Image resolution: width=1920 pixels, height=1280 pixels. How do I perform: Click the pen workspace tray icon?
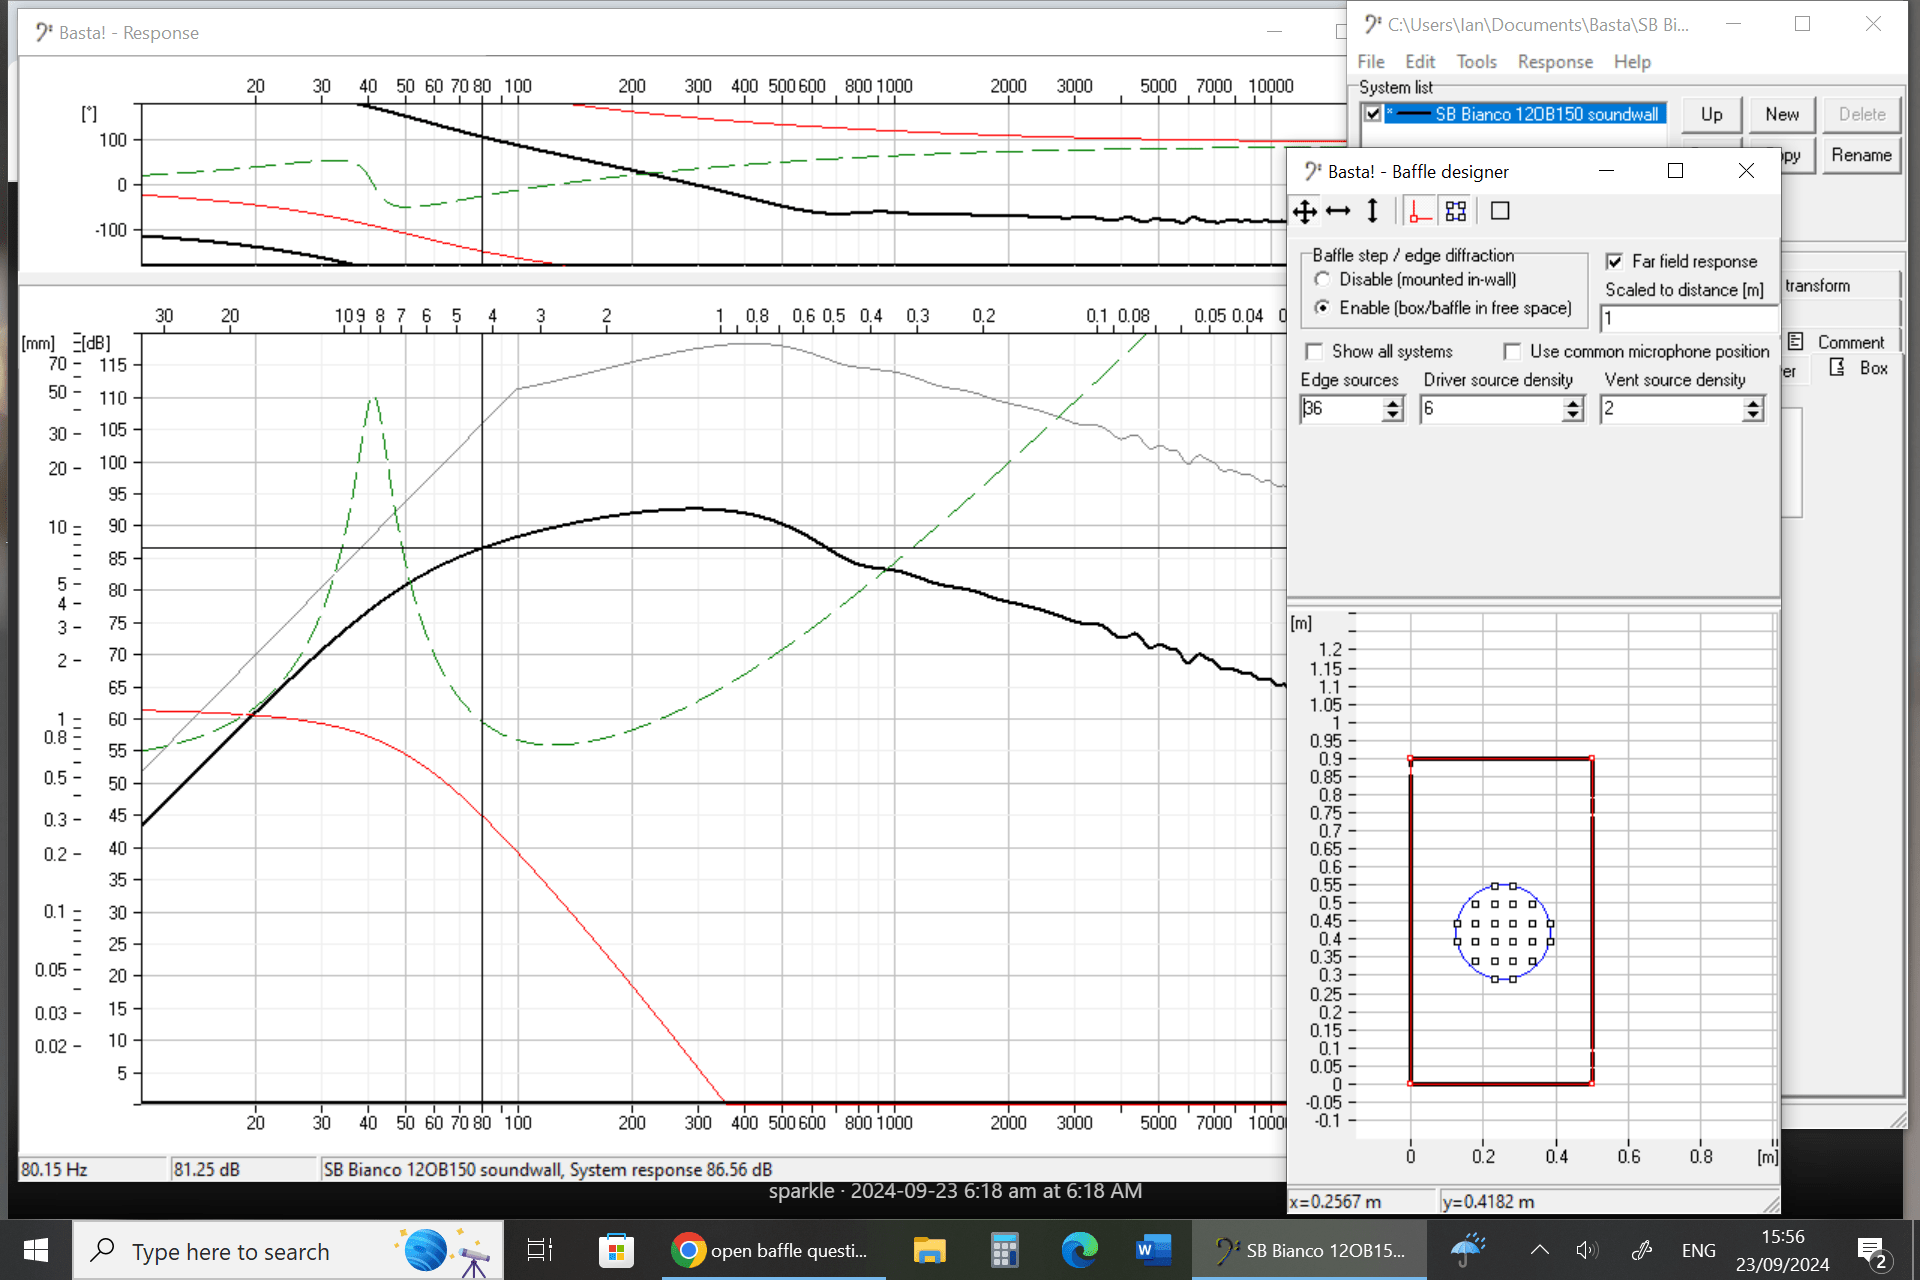pos(1642,1250)
